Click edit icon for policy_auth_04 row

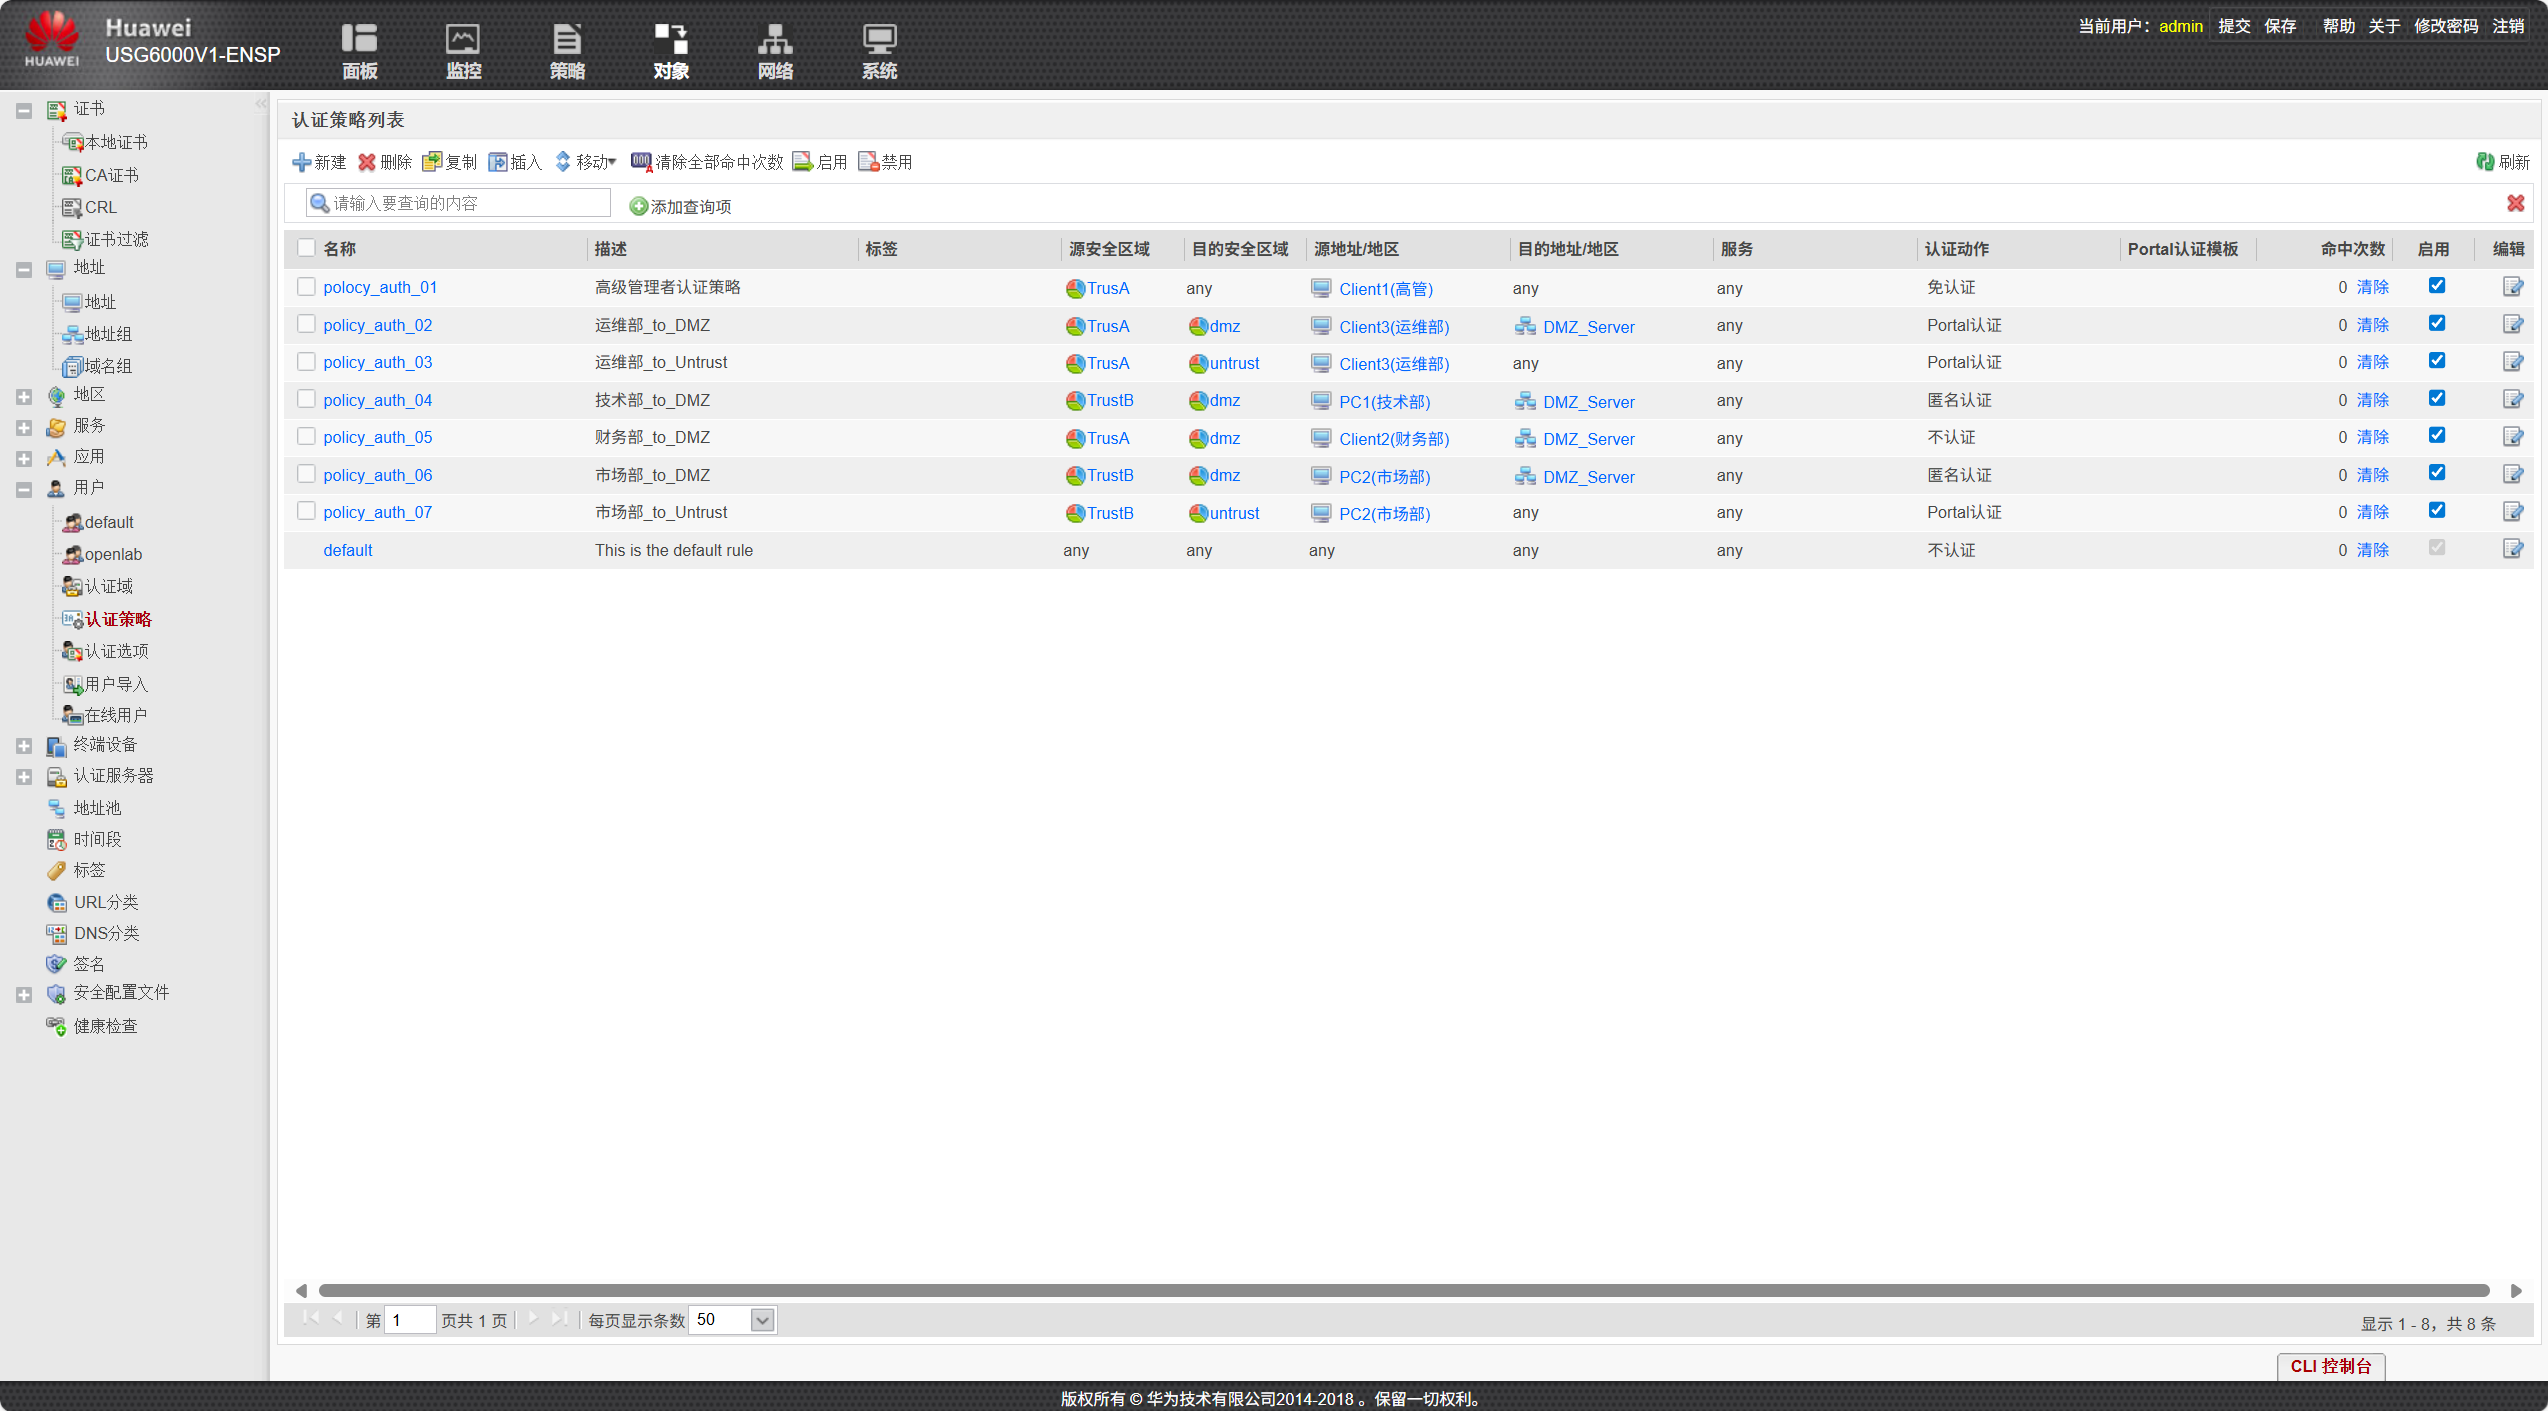(2512, 400)
